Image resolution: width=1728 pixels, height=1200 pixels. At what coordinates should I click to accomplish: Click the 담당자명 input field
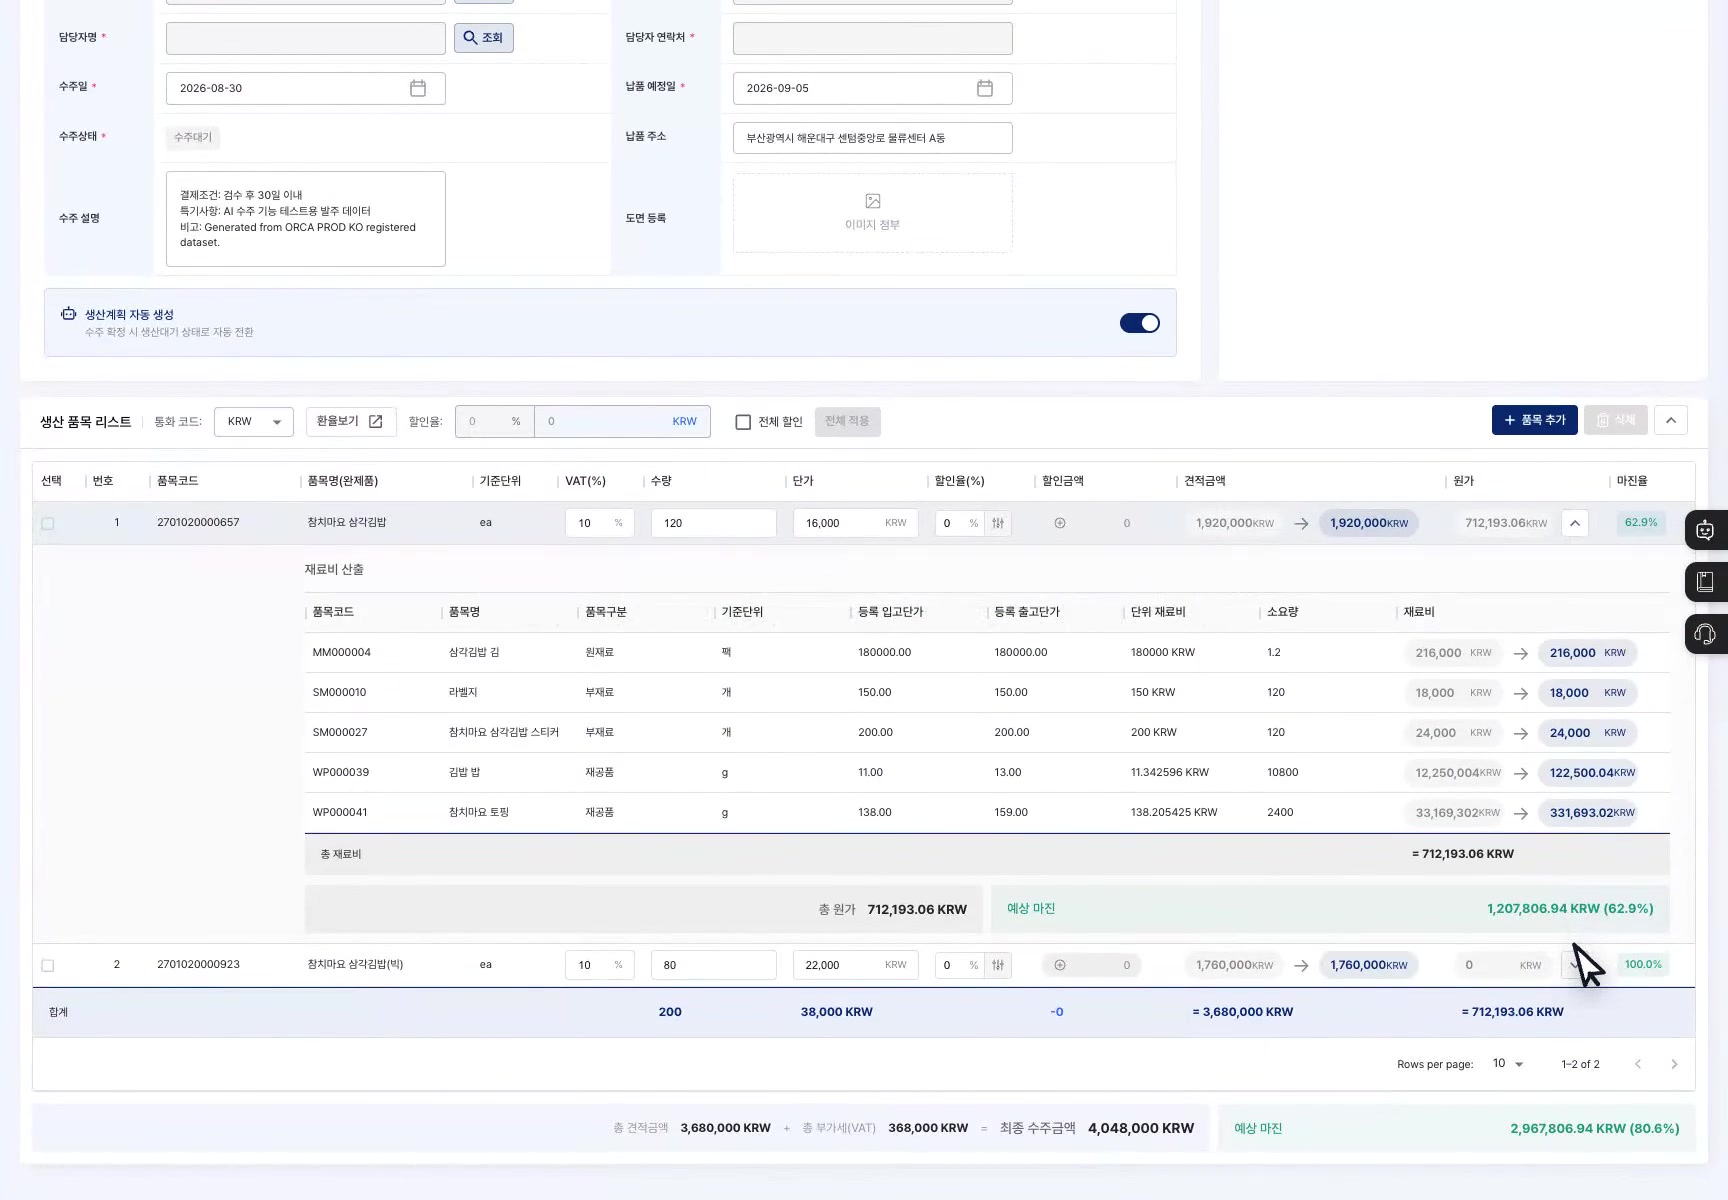(x=306, y=38)
